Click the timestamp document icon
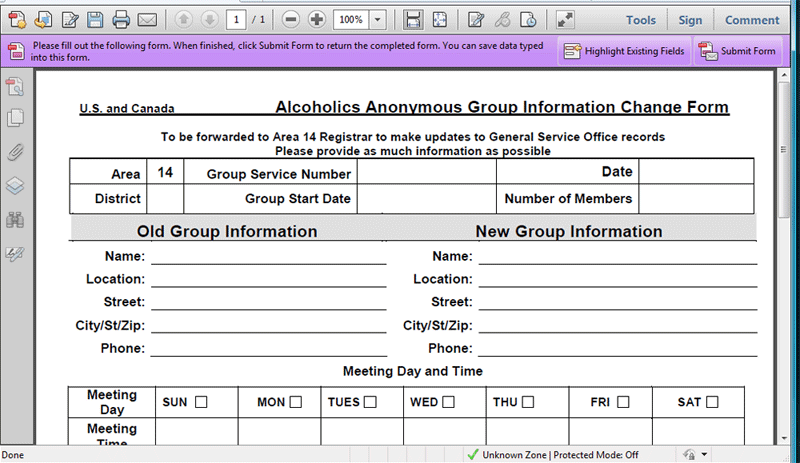 click(x=528, y=20)
